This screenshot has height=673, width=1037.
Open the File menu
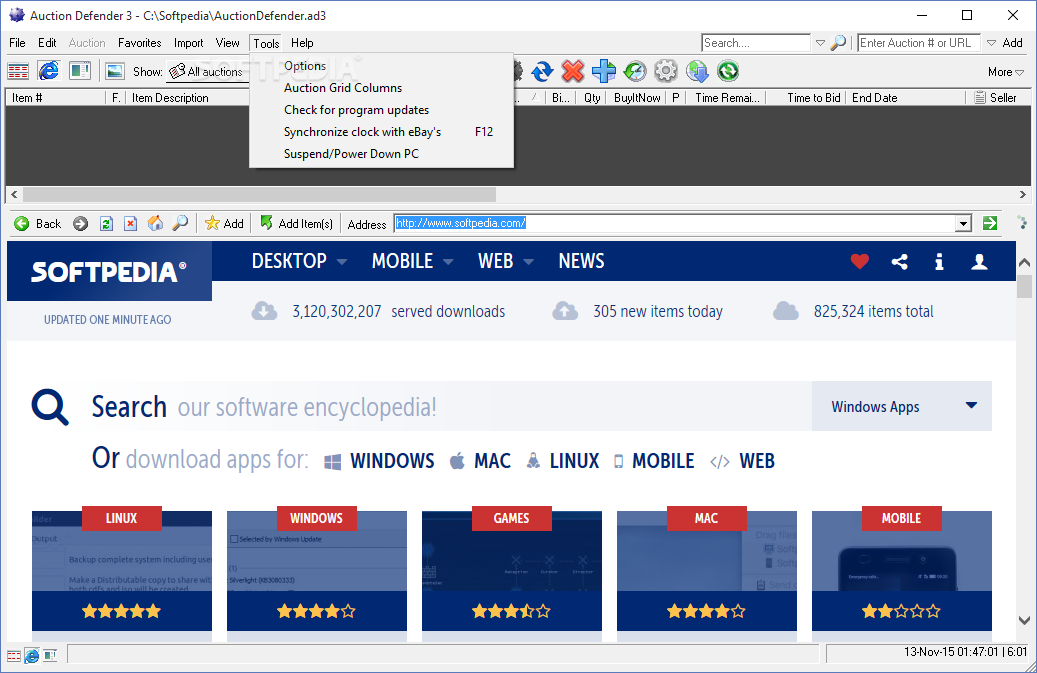pyautogui.click(x=17, y=43)
